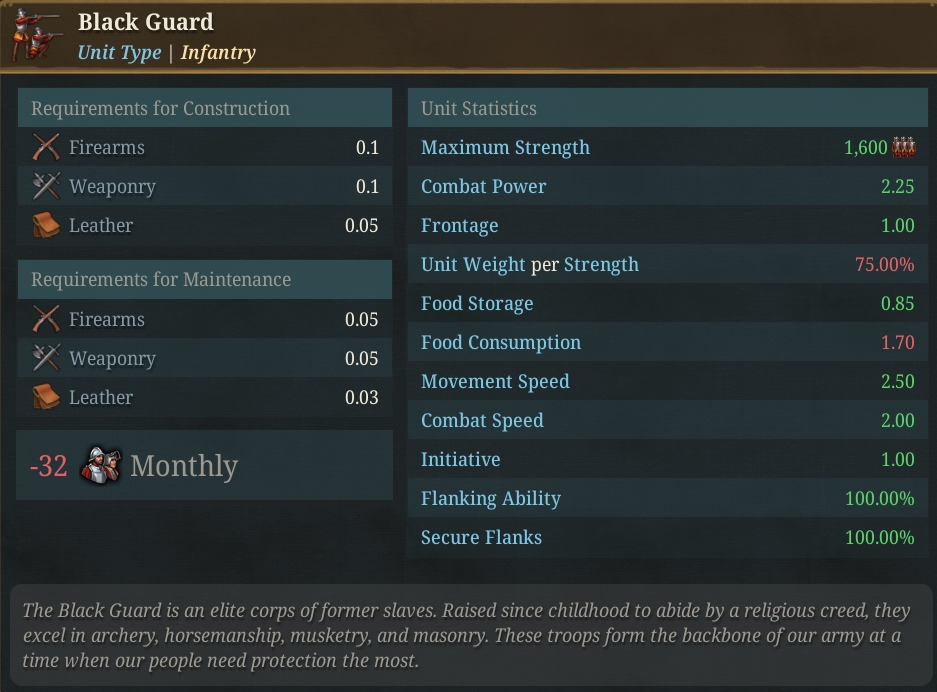
Task: Click the Unit Statistics section header
Action: (668, 108)
